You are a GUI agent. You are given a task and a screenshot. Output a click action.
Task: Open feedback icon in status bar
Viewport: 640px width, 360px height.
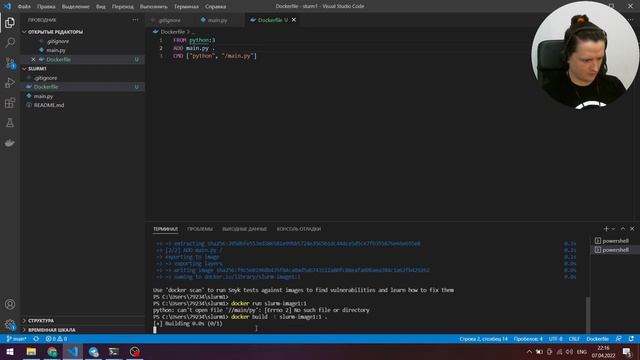pyautogui.click(x=619, y=339)
